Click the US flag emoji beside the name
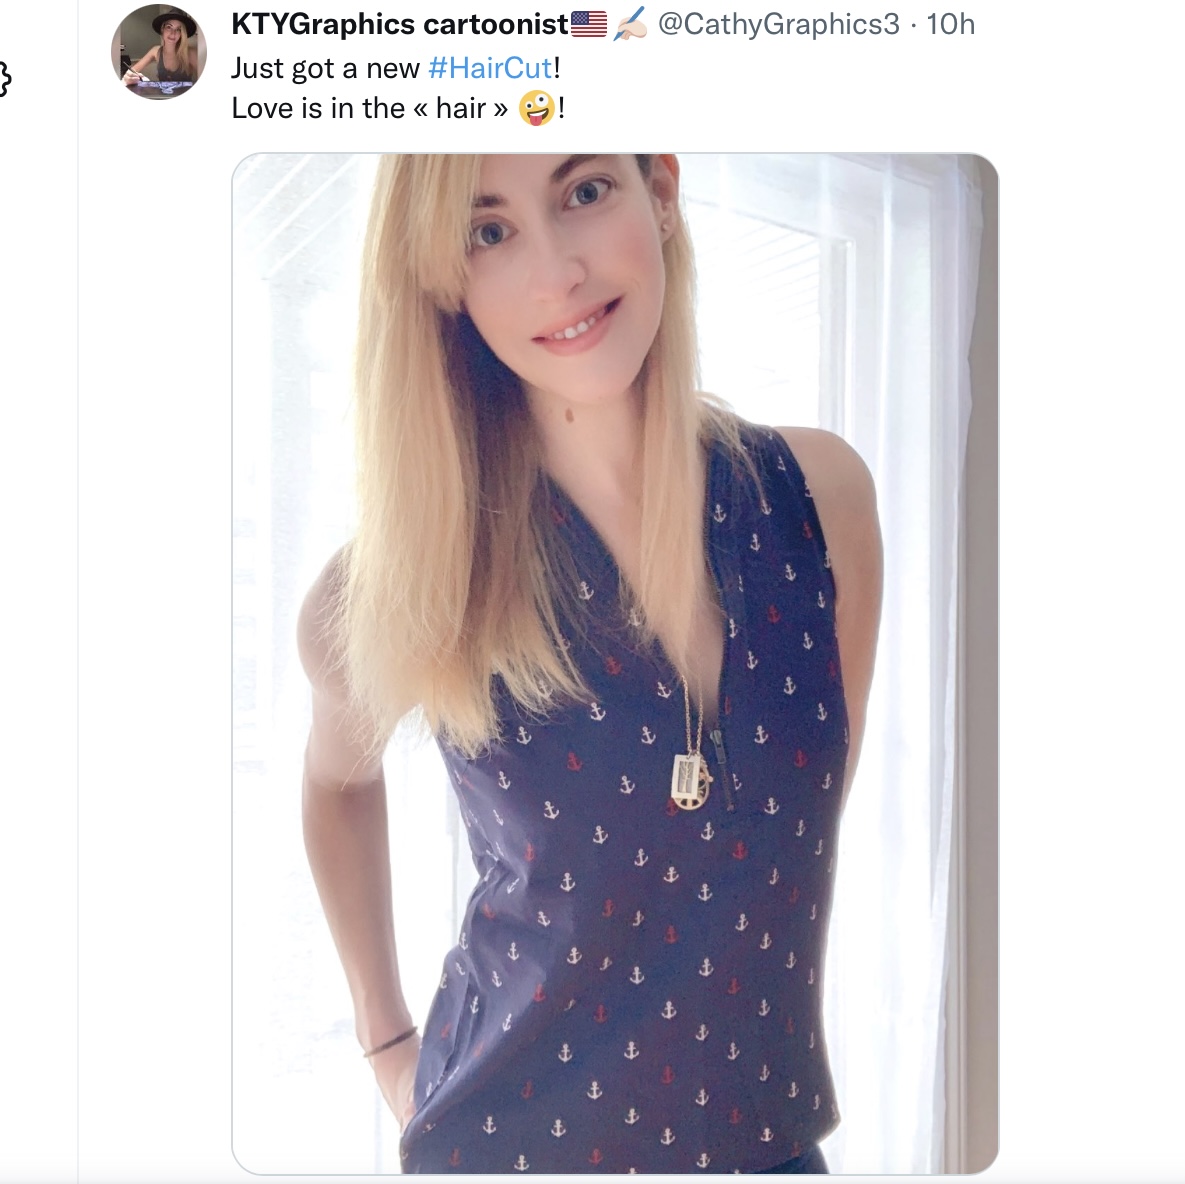This screenshot has height=1184, width=1185. click(x=588, y=24)
